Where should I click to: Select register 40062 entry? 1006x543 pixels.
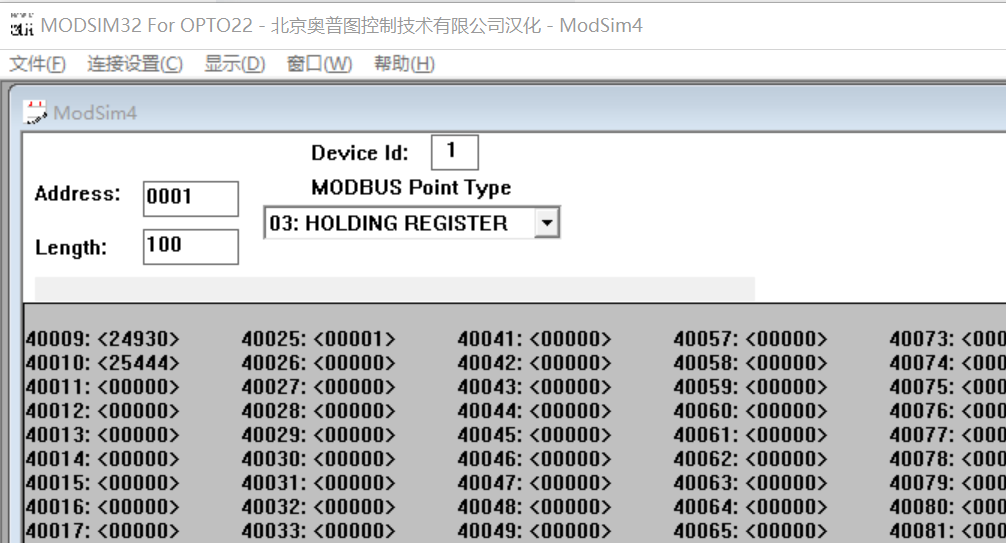pyautogui.click(x=751, y=459)
